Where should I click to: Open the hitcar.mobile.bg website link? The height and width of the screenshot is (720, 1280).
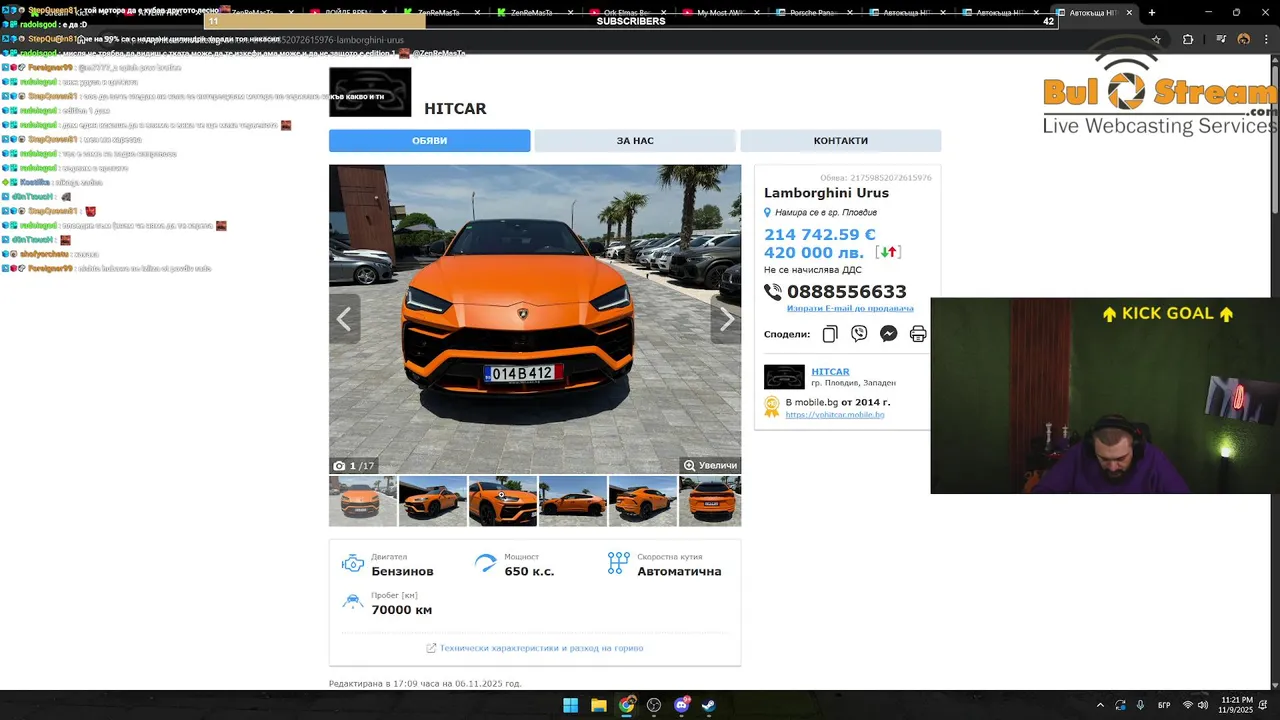point(835,414)
